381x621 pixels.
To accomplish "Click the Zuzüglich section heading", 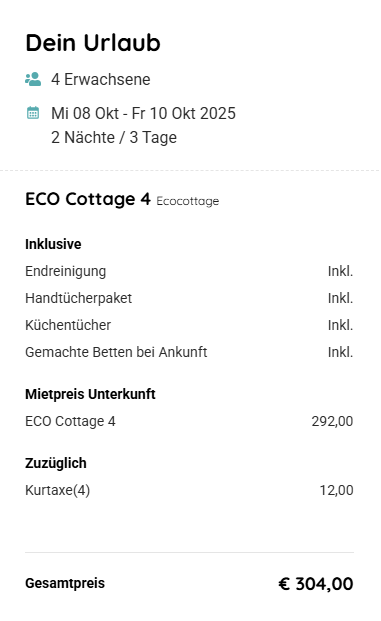I will pos(56,463).
